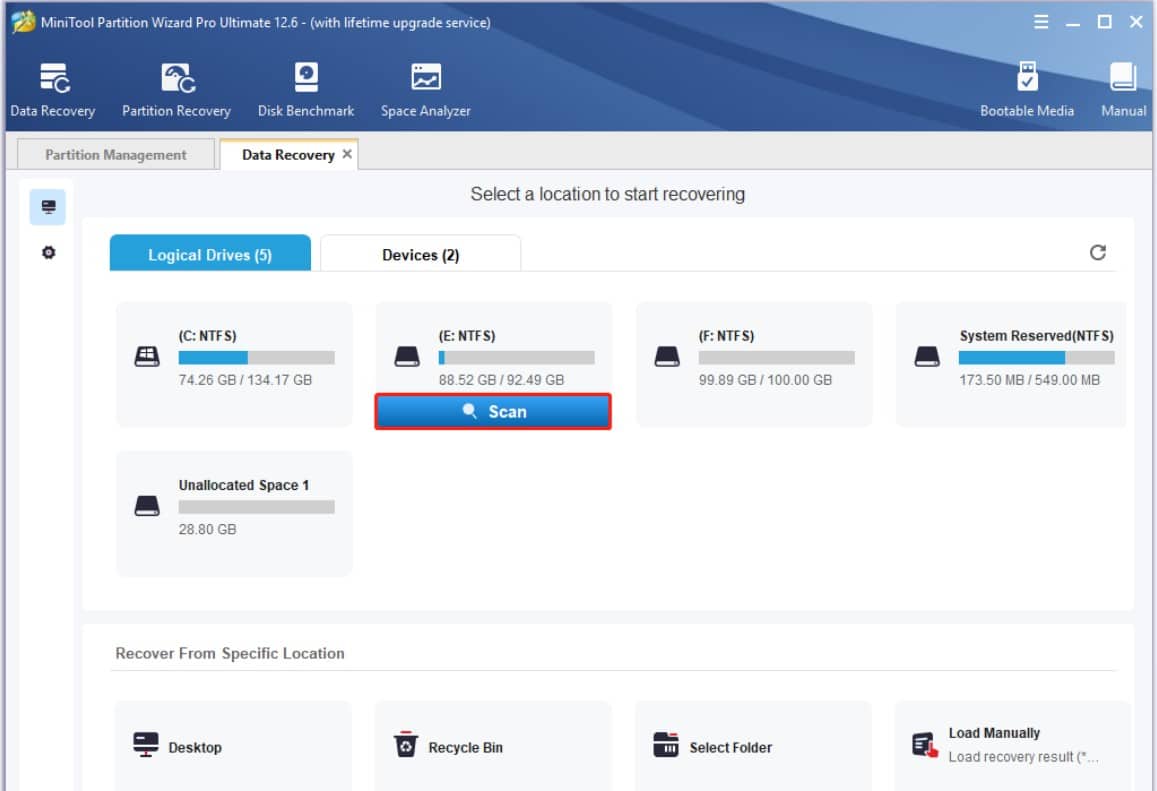Recover from Desktop location

click(233, 746)
